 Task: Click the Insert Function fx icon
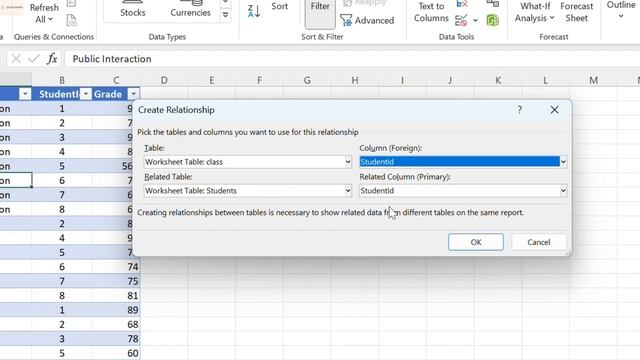tap(52, 59)
